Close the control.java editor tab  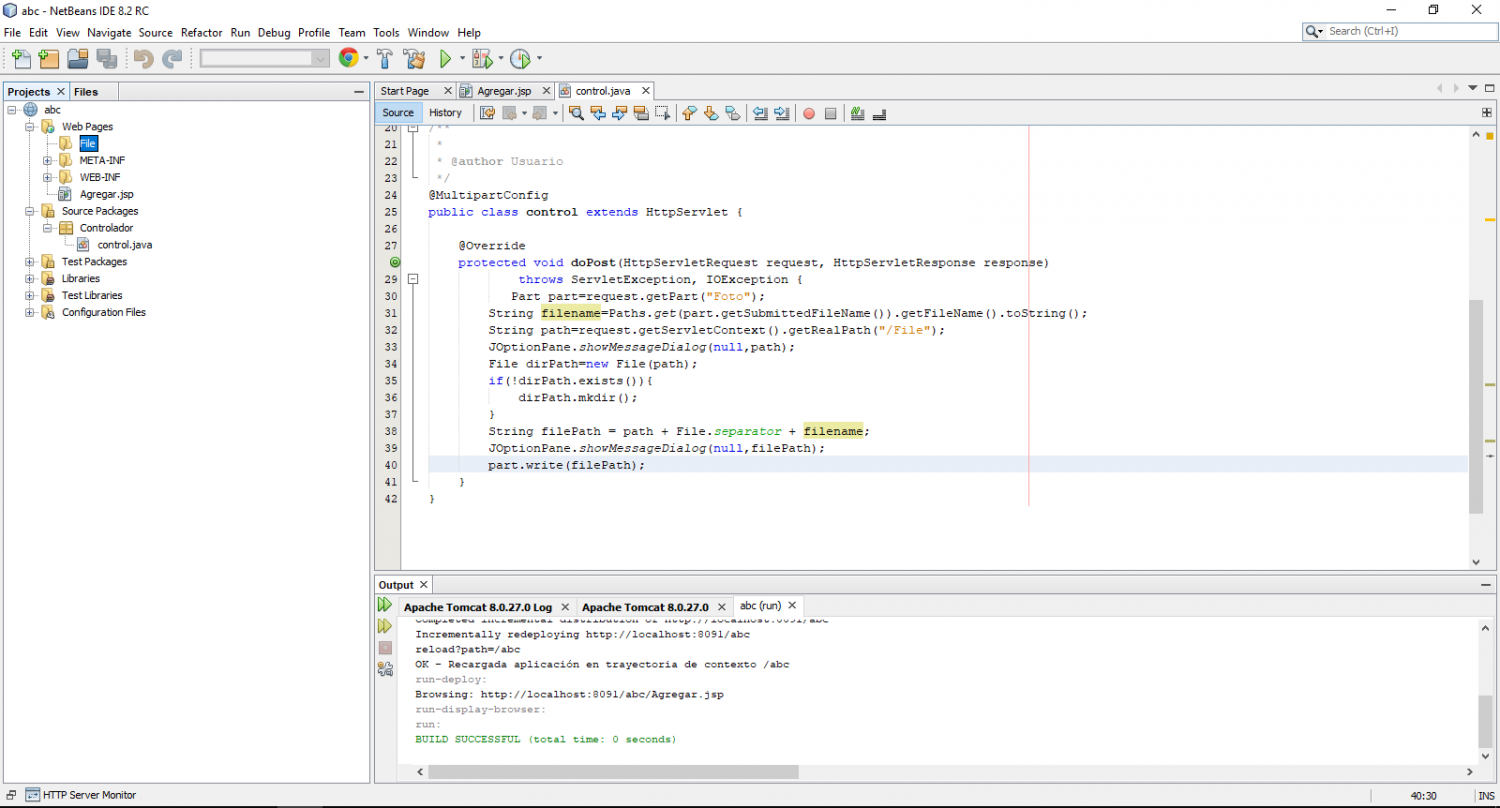(645, 91)
